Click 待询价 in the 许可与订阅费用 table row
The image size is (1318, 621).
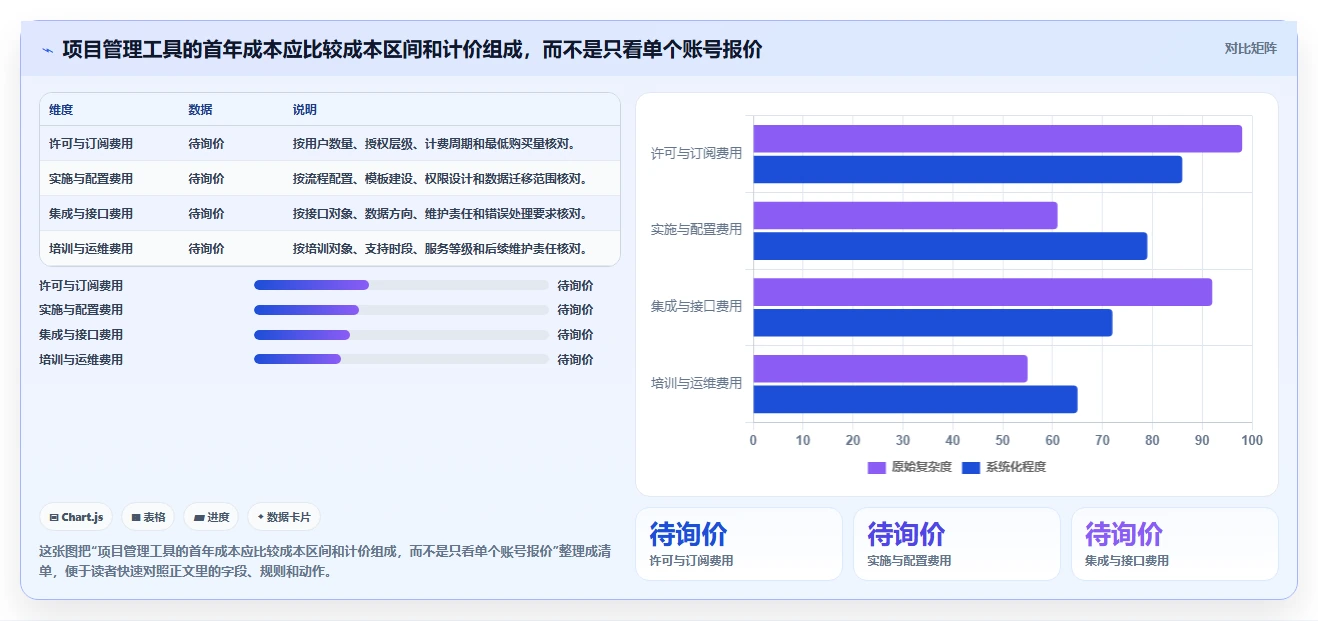point(206,144)
